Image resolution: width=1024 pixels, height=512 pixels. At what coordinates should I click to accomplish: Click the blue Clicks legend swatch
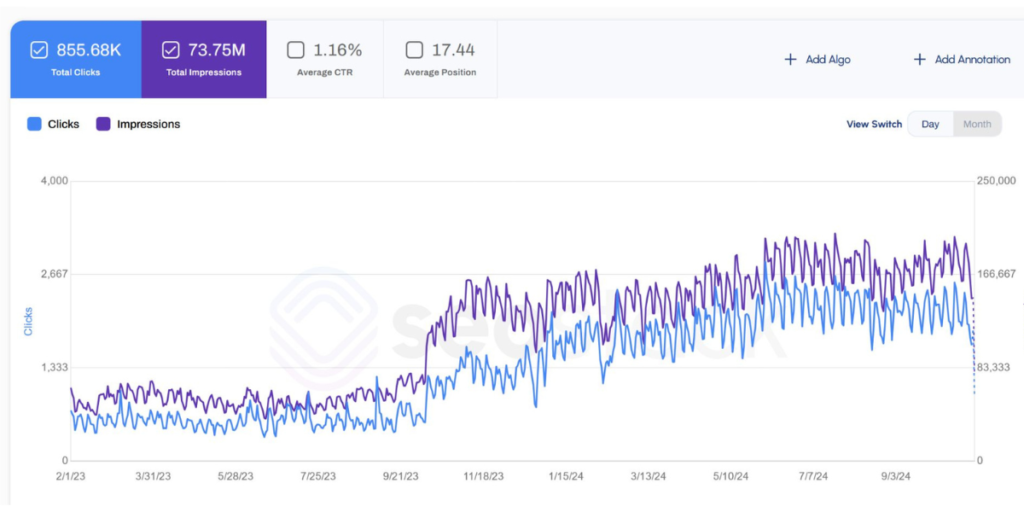click(x=34, y=124)
